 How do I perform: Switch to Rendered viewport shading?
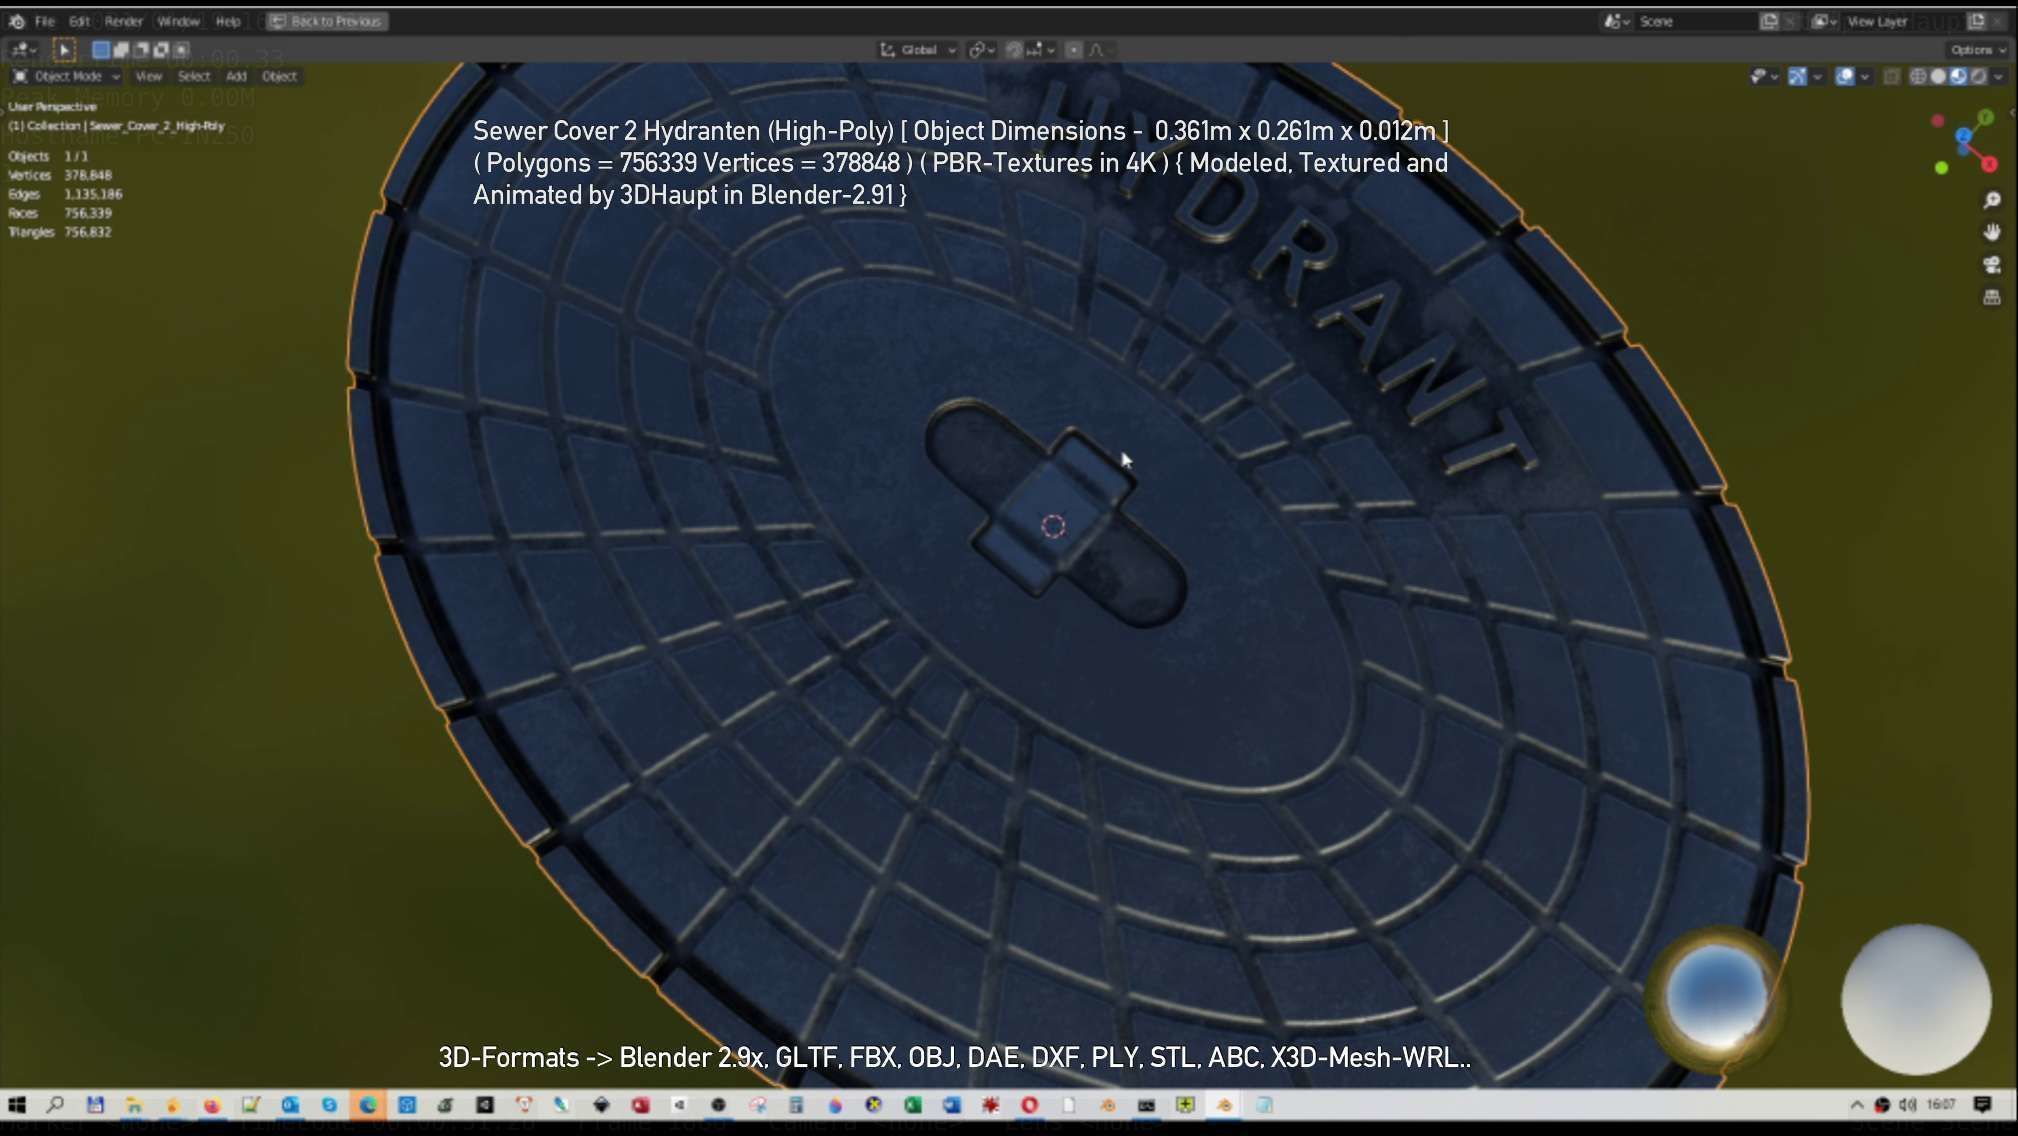click(x=1978, y=76)
